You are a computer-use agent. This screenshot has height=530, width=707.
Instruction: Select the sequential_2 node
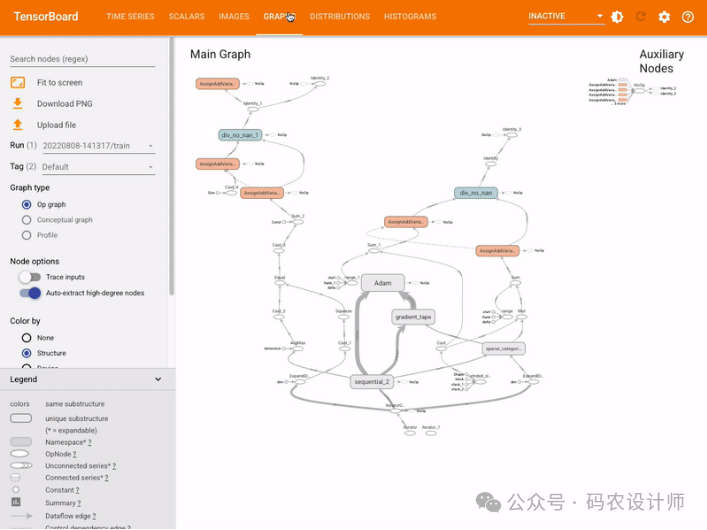click(372, 382)
